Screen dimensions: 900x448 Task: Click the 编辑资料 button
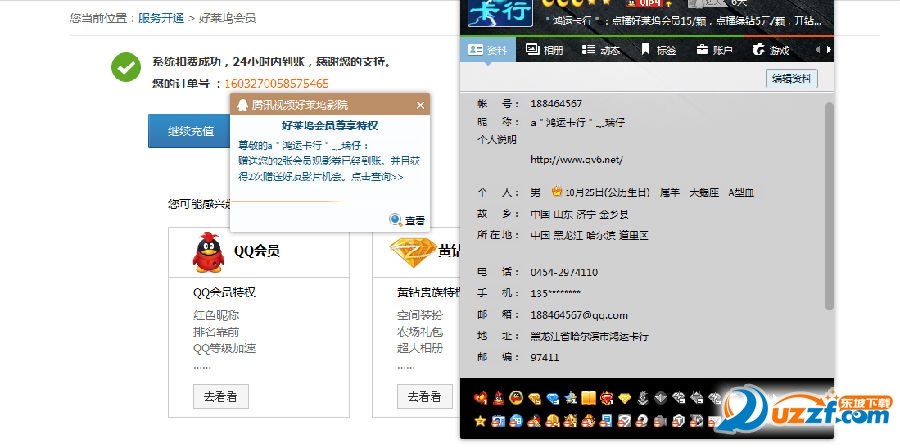pyautogui.click(x=792, y=79)
